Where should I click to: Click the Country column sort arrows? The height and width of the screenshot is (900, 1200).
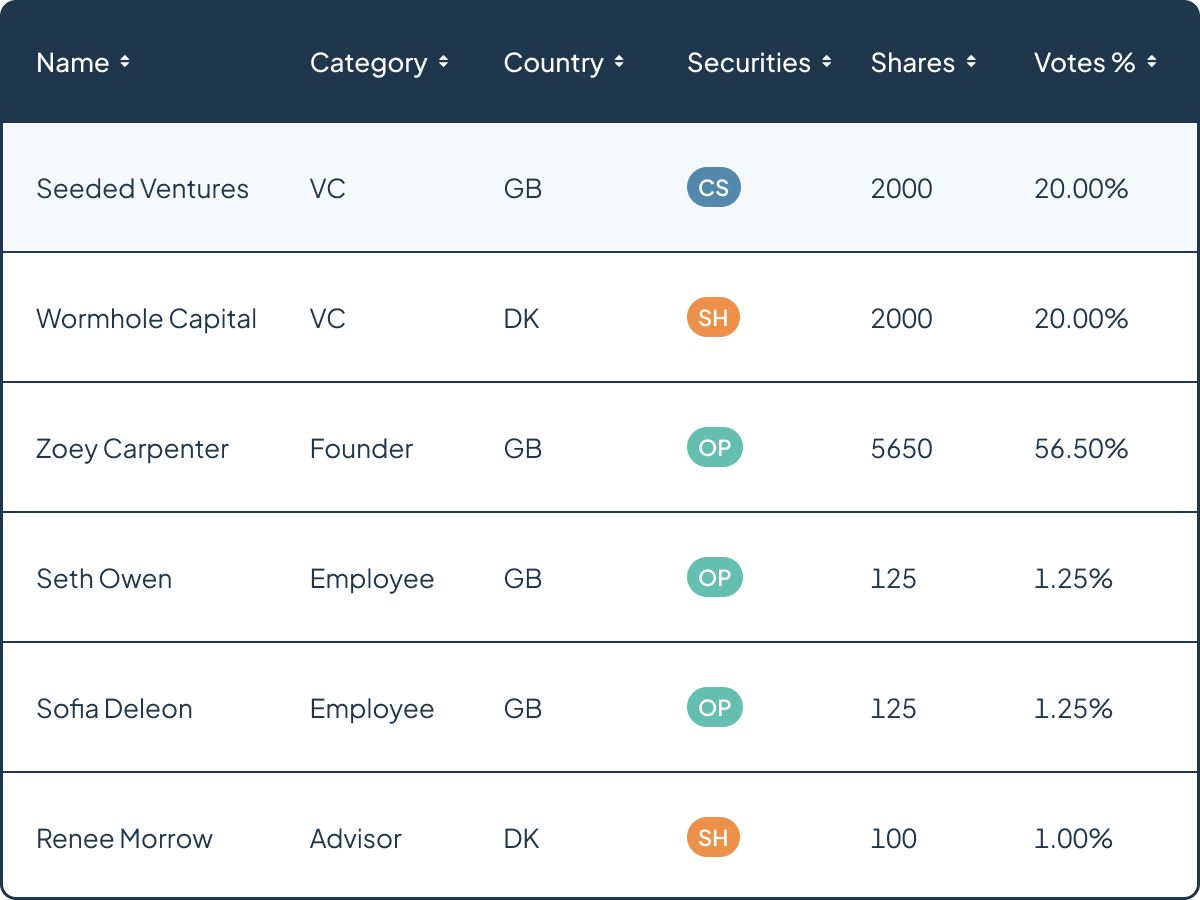tap(619, 62)
